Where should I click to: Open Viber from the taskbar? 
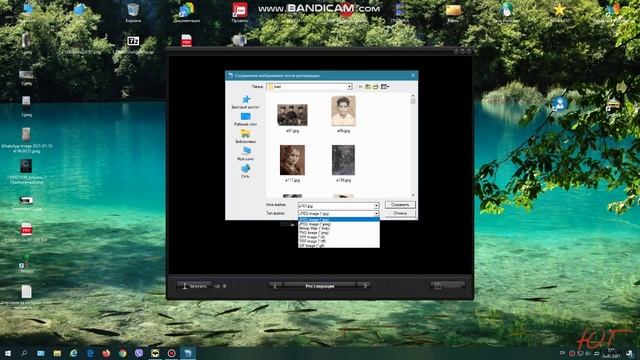(x=139, y=353)
